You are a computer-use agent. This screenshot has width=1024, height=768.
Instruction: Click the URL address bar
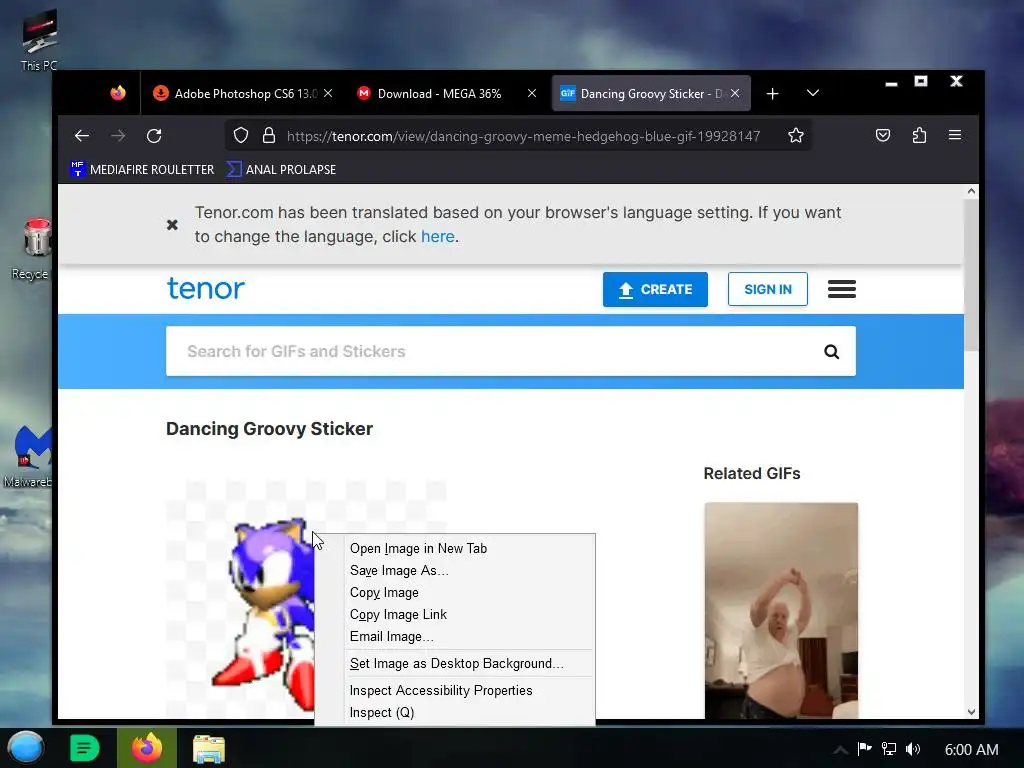pyautogui.click(x=522, y=136)
